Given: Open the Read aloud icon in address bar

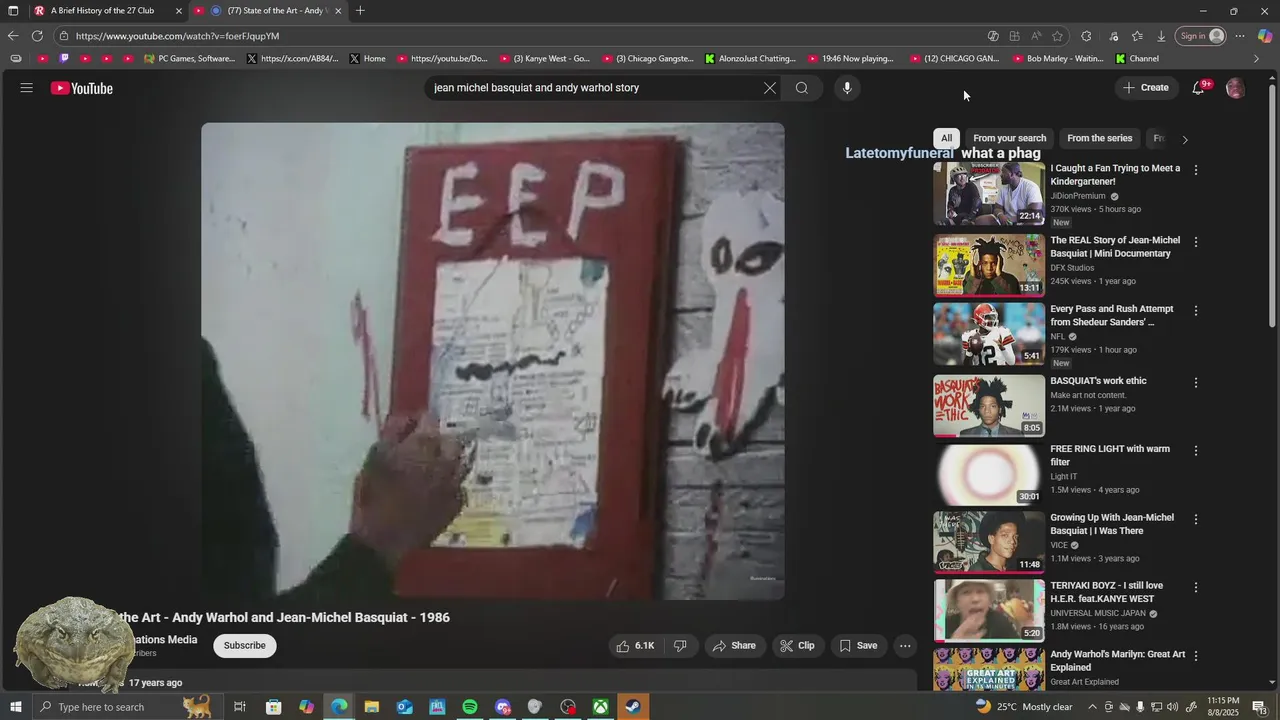Looking at the screenshot, I should [x=1036, y=36].
